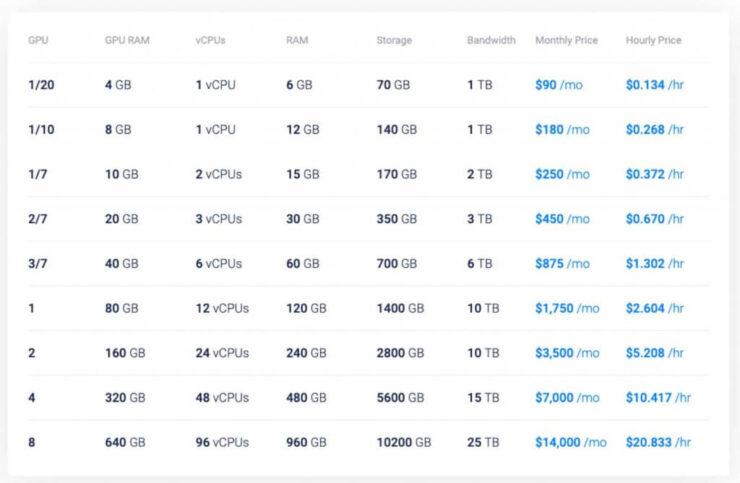Click the $5.208 /hr hourly price
The image size is (740, 483).
tap(655, 353)
